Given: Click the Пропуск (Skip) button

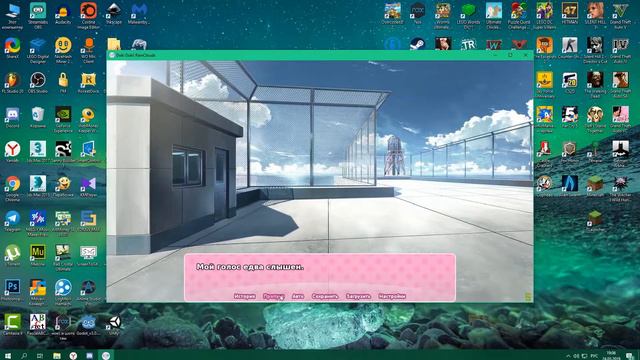Looking at the screenshot, I should click(x=273, y=296).
